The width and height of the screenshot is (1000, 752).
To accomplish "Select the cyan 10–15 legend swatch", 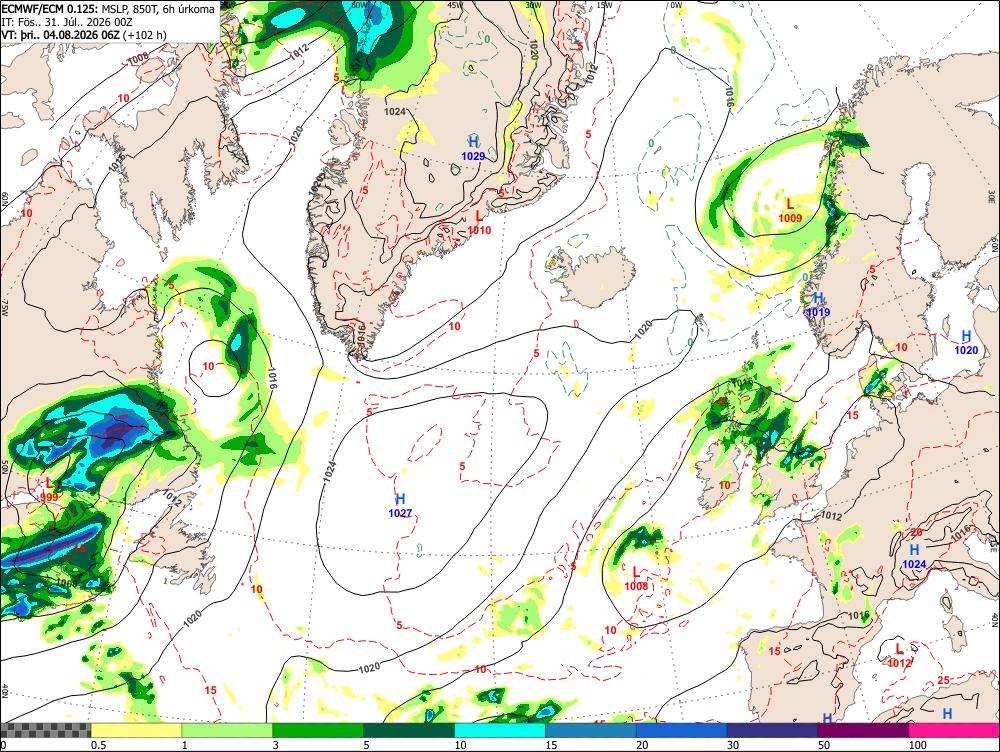I will click(x=500, y=730).
